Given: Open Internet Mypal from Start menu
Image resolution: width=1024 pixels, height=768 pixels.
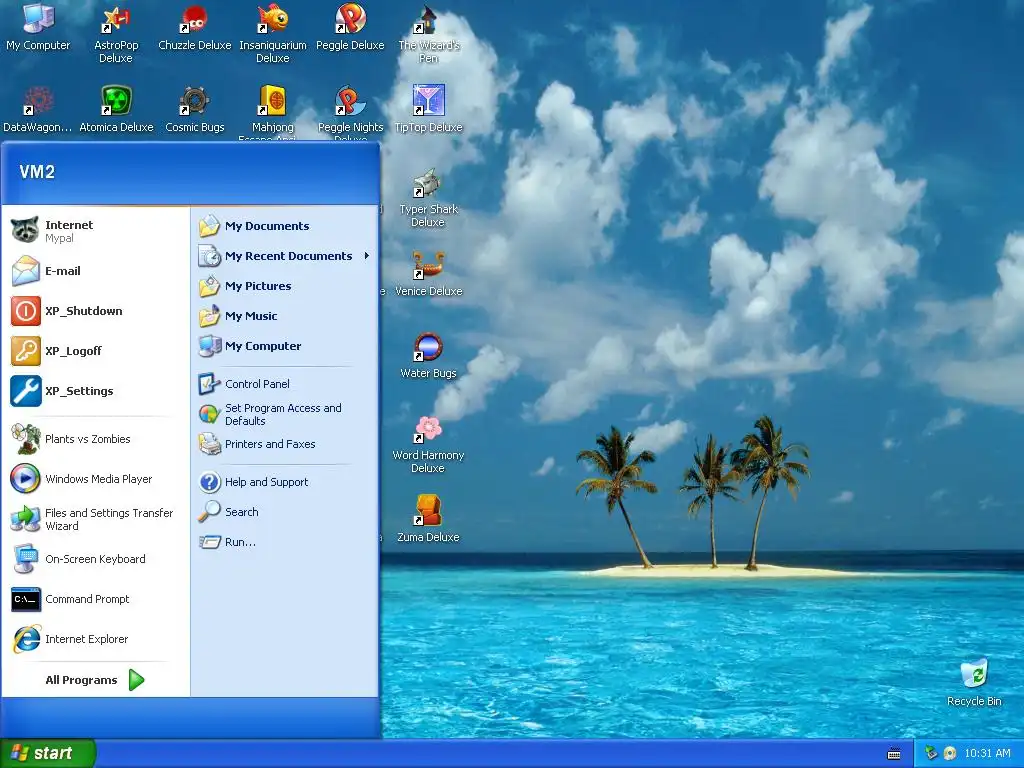Looking at the screenshot, I should click(96, 231).
